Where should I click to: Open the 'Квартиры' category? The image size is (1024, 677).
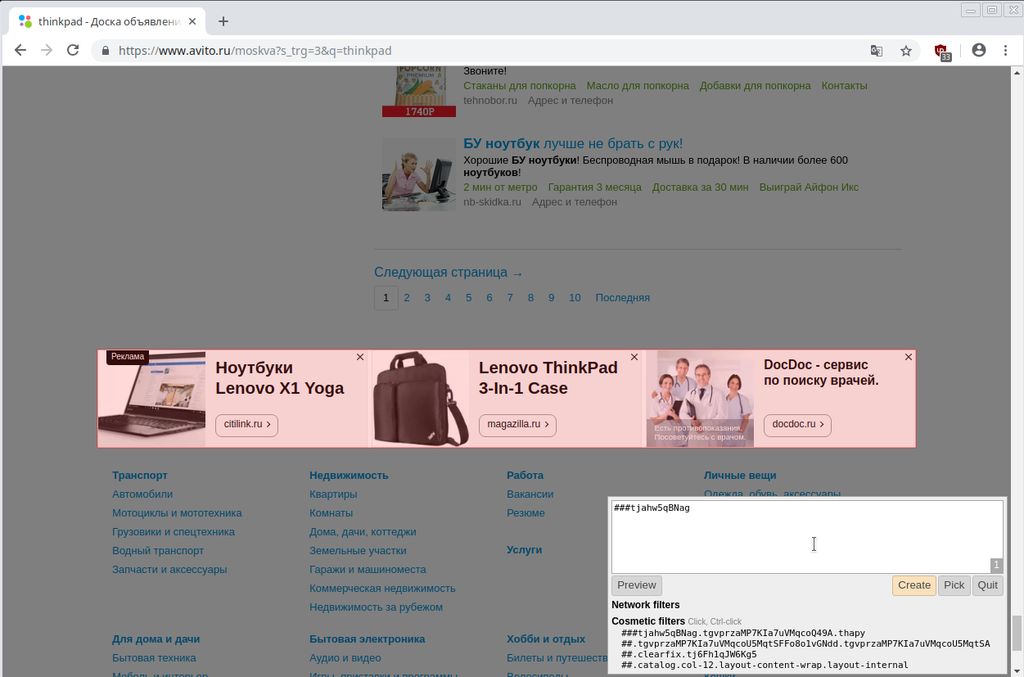333,494
